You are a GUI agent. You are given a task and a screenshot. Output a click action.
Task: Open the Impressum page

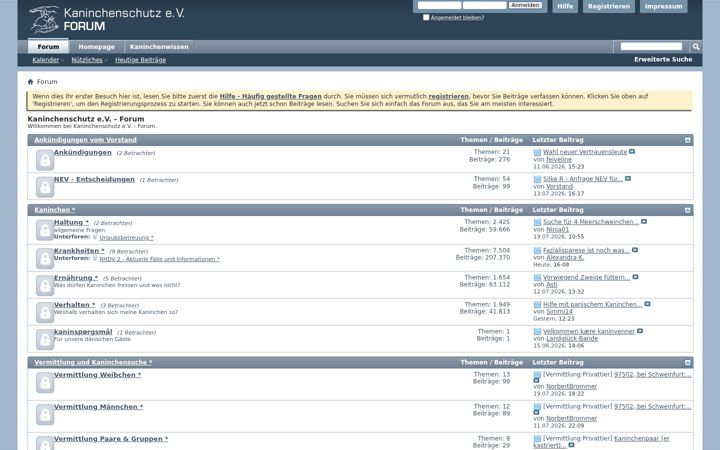click(x=664, y=6)
